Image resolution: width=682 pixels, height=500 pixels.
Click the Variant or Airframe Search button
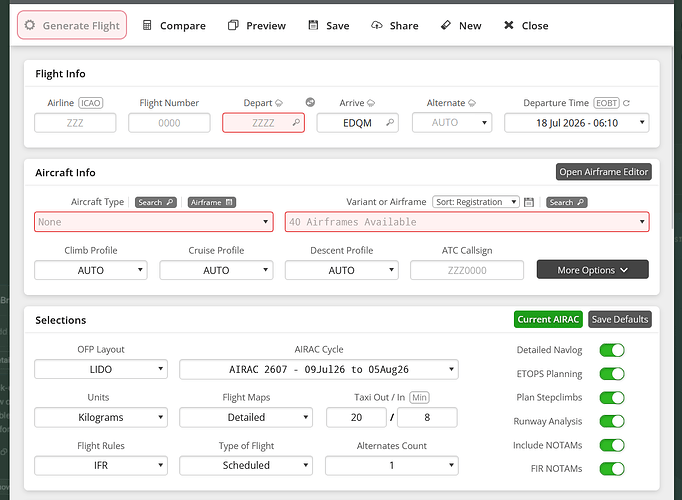pyautogui.click(x=567, y=202)
